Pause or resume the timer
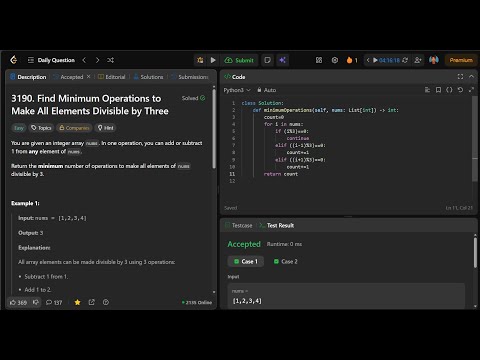This screenshot has width=480, height=360. point(375,60)
